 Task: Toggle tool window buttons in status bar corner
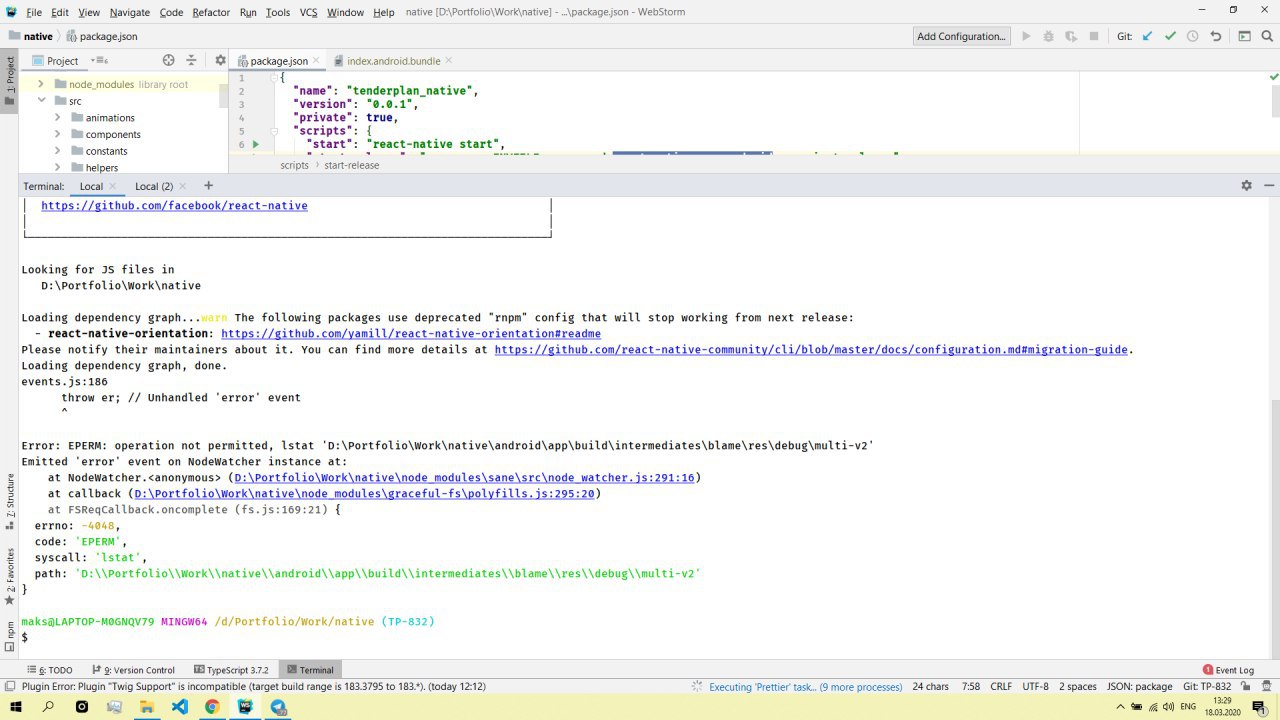(x=10, y=687)
